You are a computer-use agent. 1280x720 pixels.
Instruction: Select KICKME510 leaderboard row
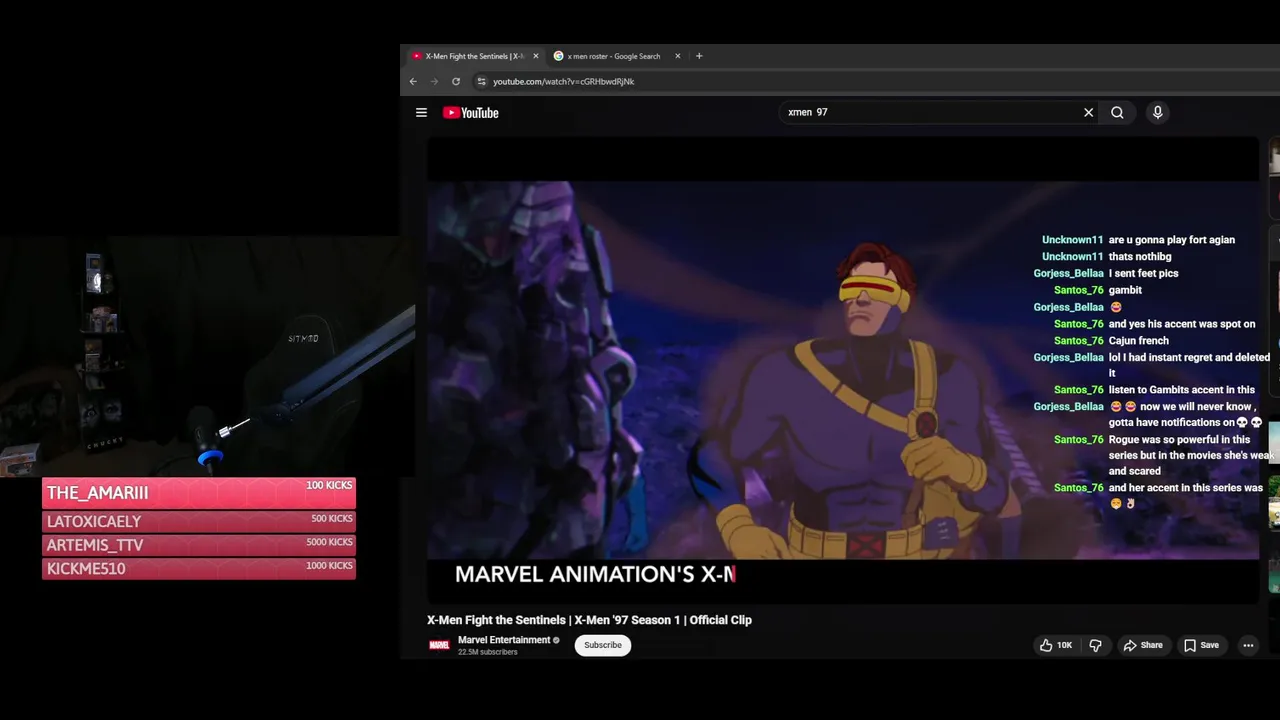pyautogui.click(x=199, y=568)
